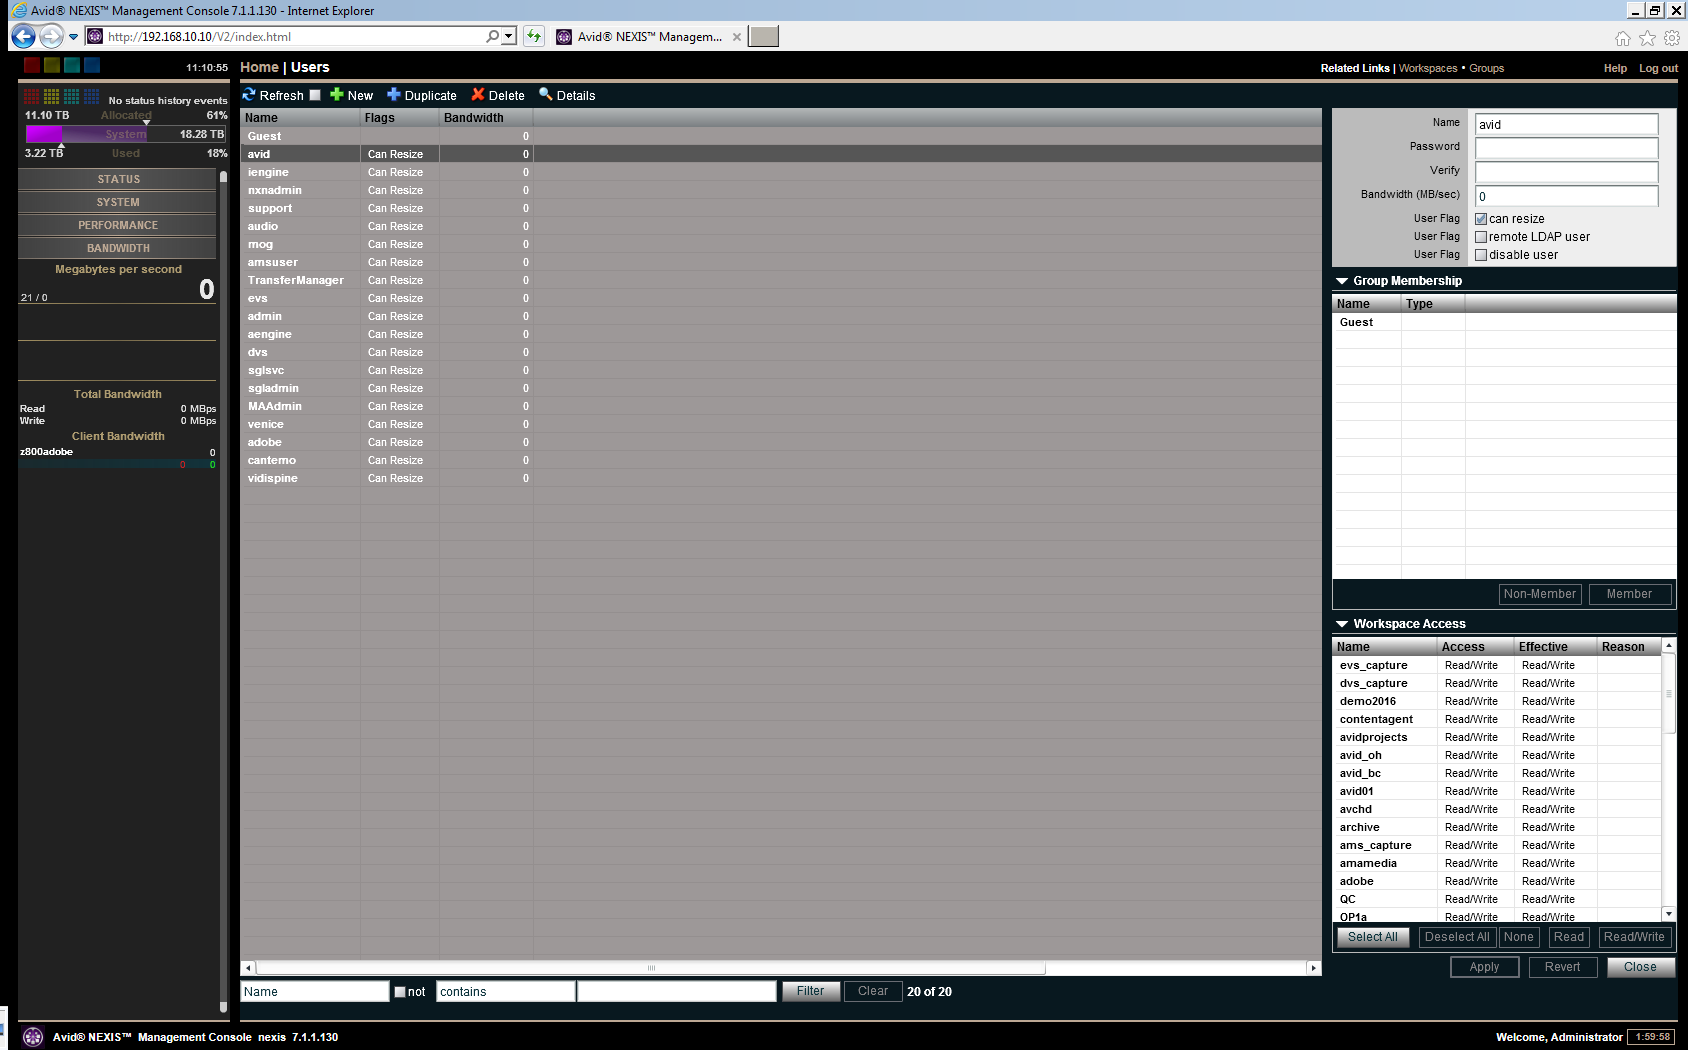Click the browser Favorites star icon
This screenshot has width=1688, height=1050.
pyautogui.click(x=1648, y=38)
